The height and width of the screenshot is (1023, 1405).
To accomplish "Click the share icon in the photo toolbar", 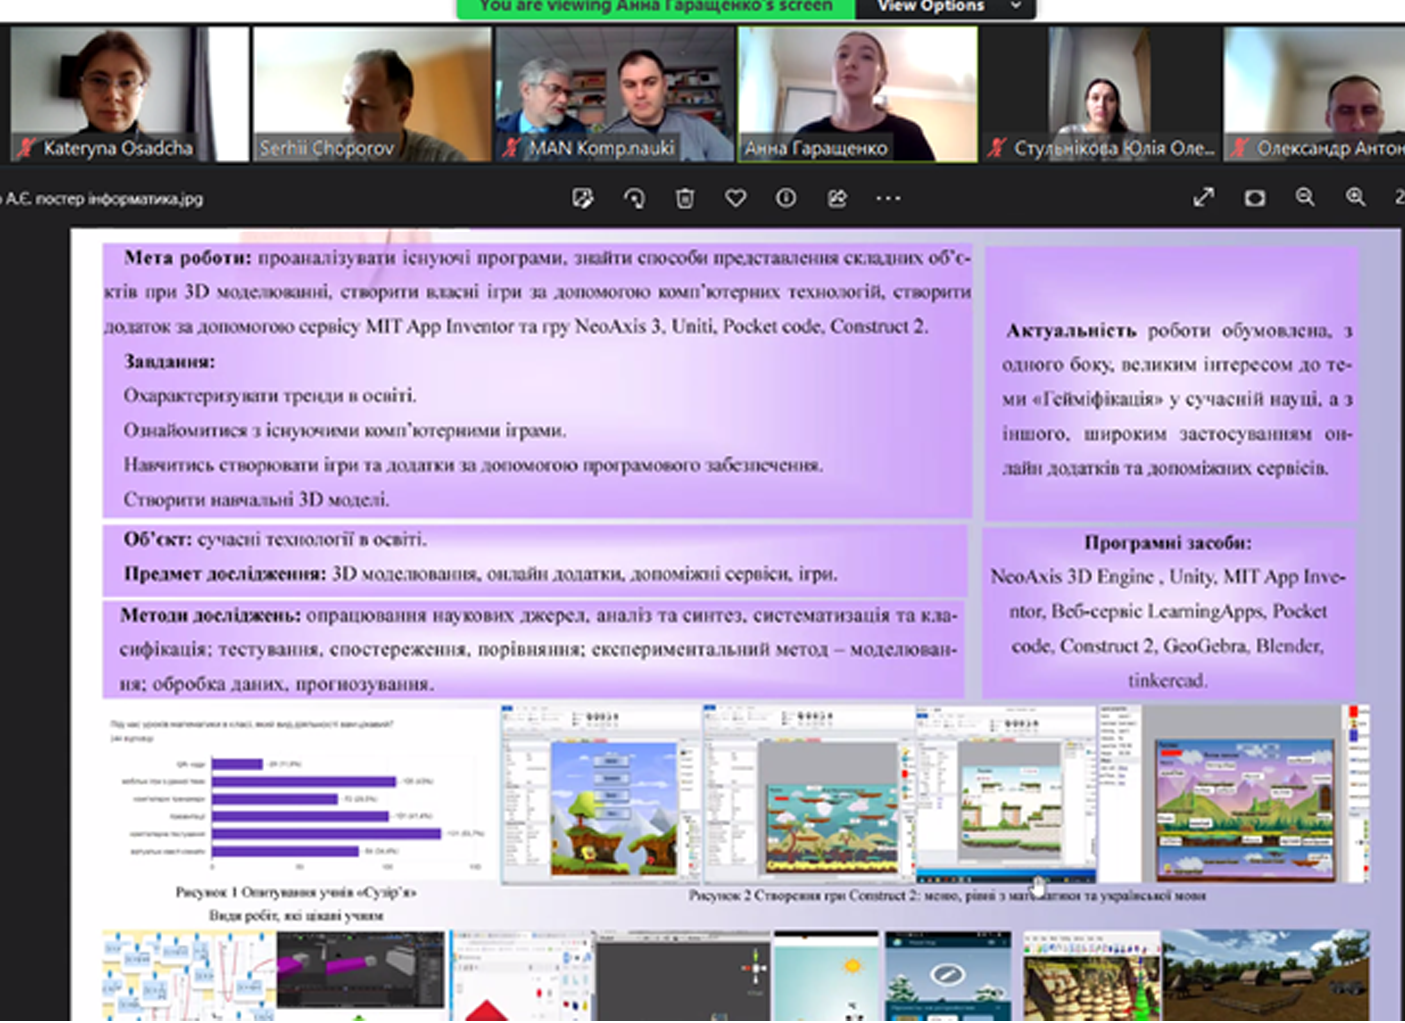I will pos(837,198).
